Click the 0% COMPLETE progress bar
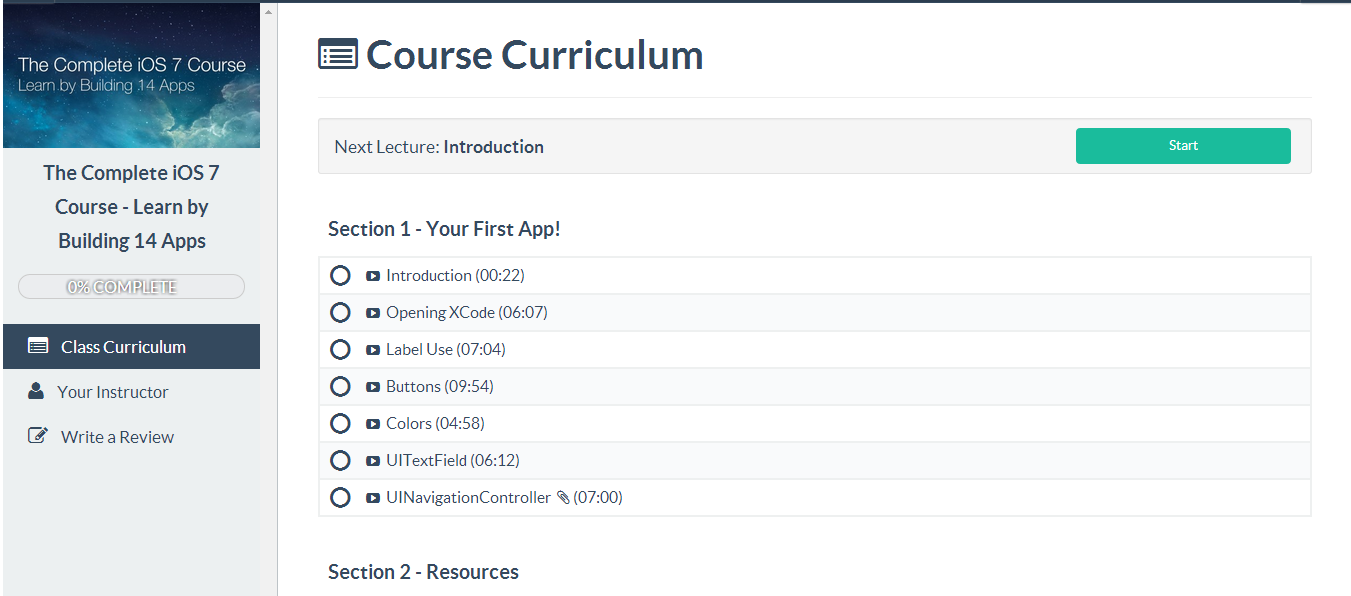 pyautogui.click(x=131, y=287)
